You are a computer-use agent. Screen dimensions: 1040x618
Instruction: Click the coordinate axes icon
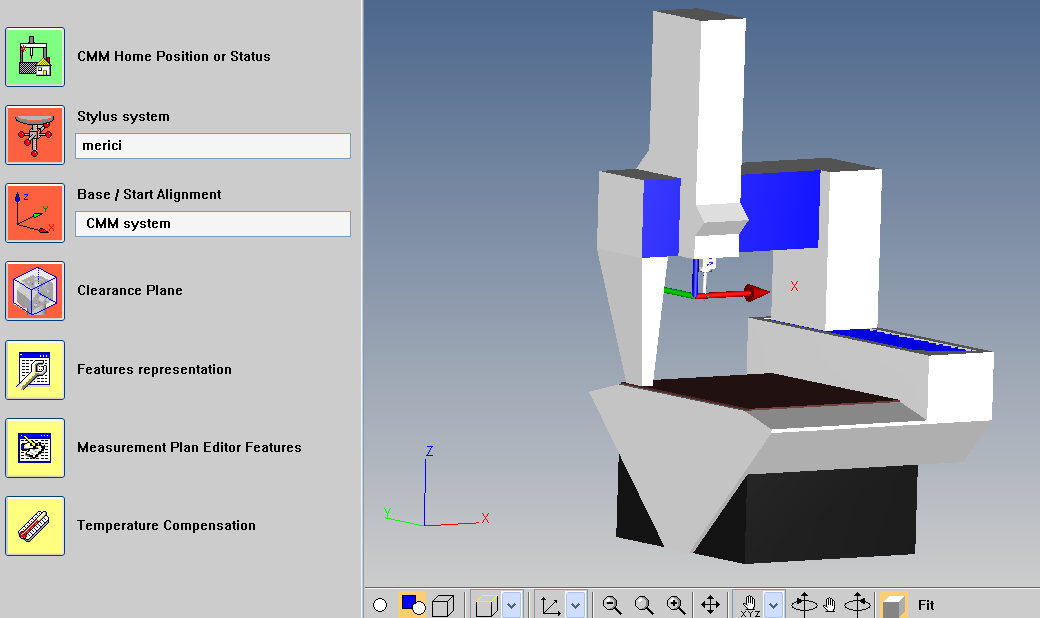point(551,605)
